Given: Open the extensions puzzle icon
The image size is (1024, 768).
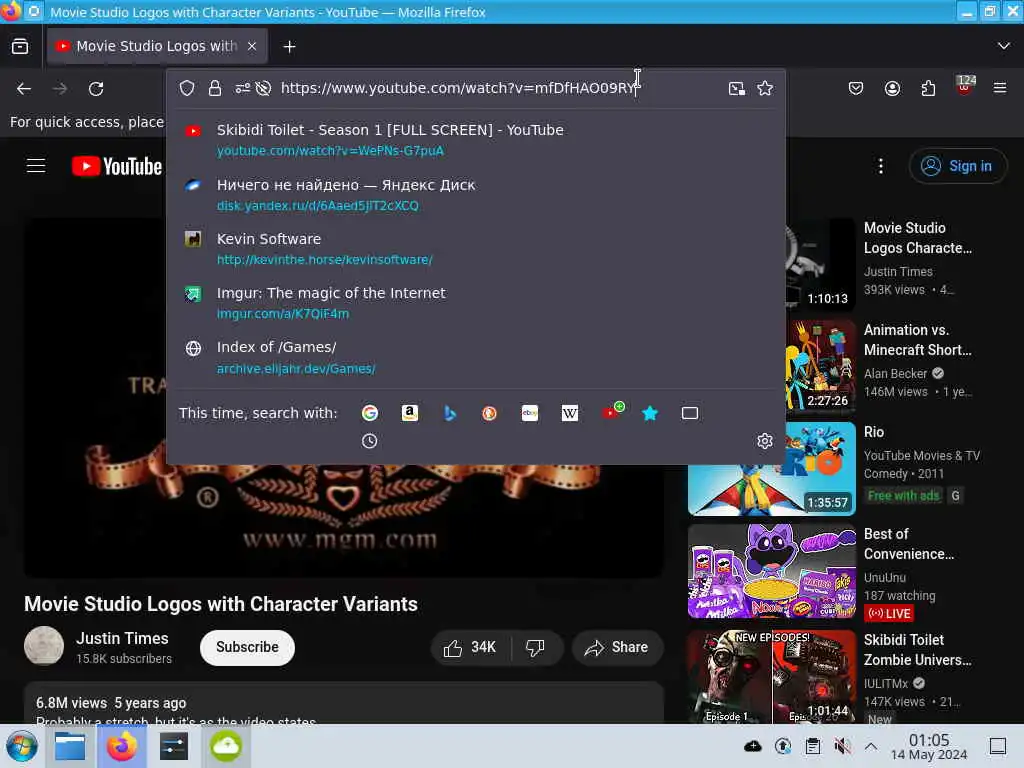Looking at the screenshot, I should (x=928, y=88).
